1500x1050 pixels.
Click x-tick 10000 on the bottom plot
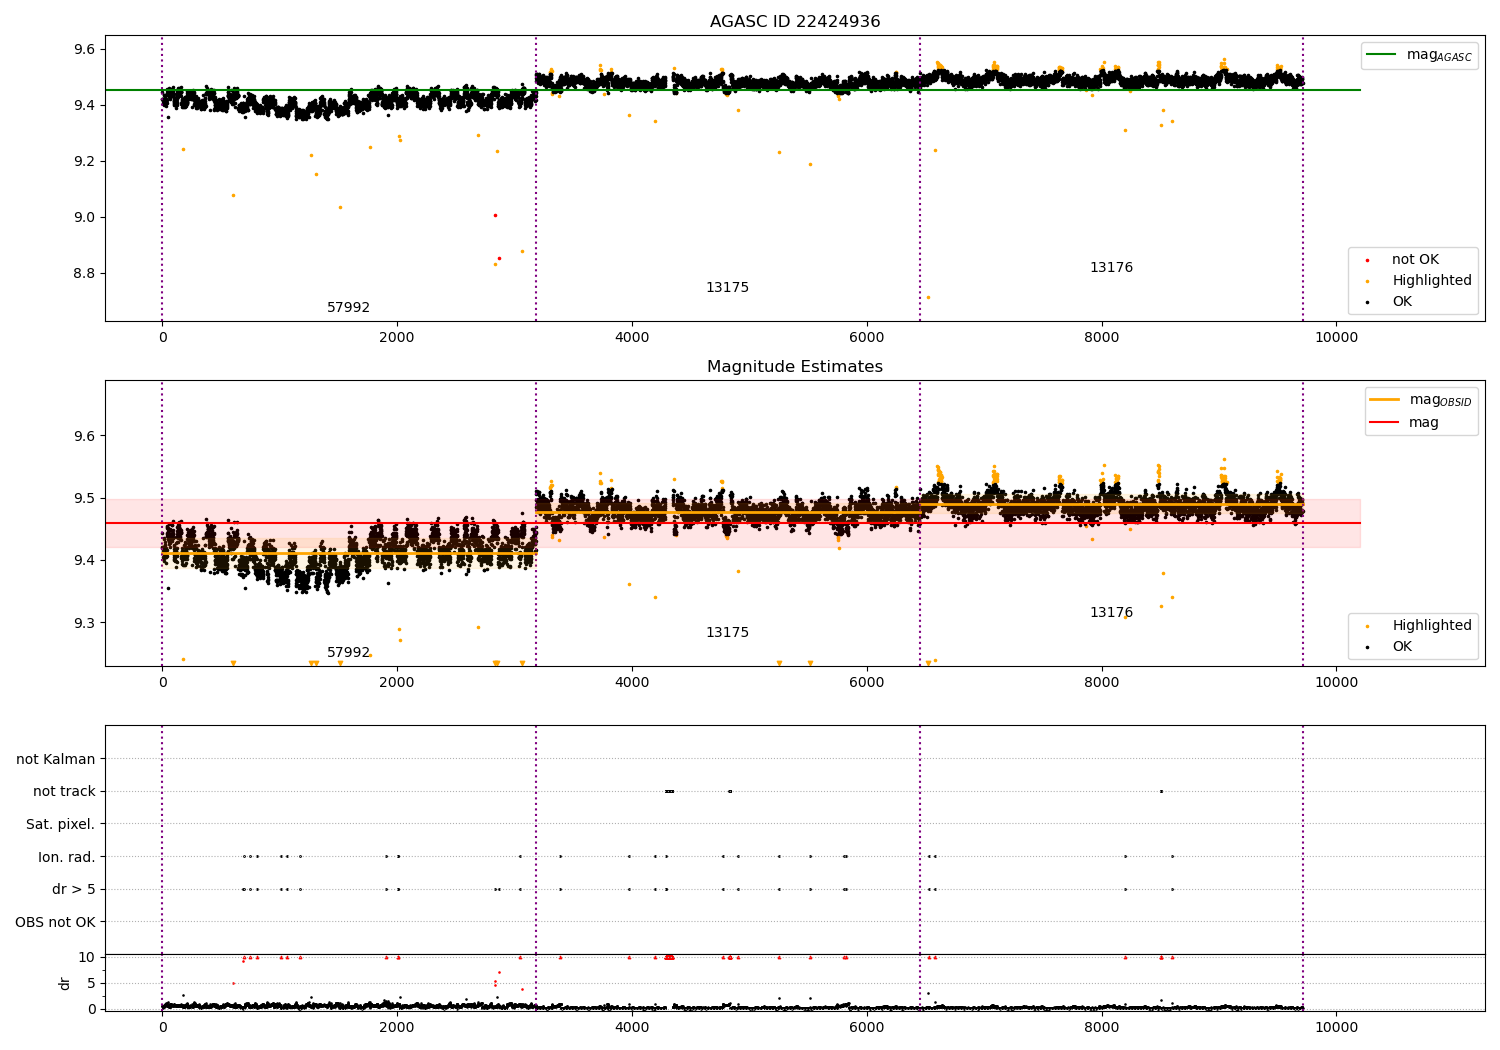tap(1336, 1027)
